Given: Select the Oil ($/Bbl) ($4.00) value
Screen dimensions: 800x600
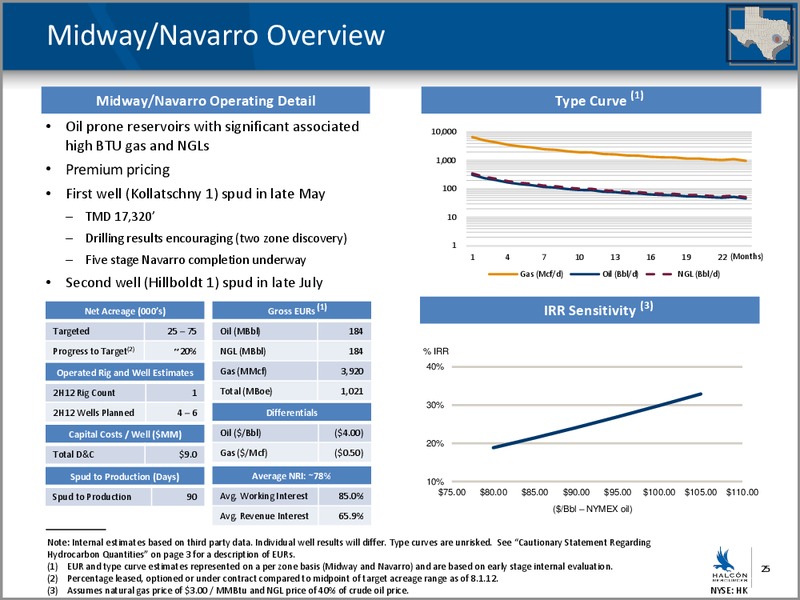Looking at the screenshot, I should click(x=345, y=433).
